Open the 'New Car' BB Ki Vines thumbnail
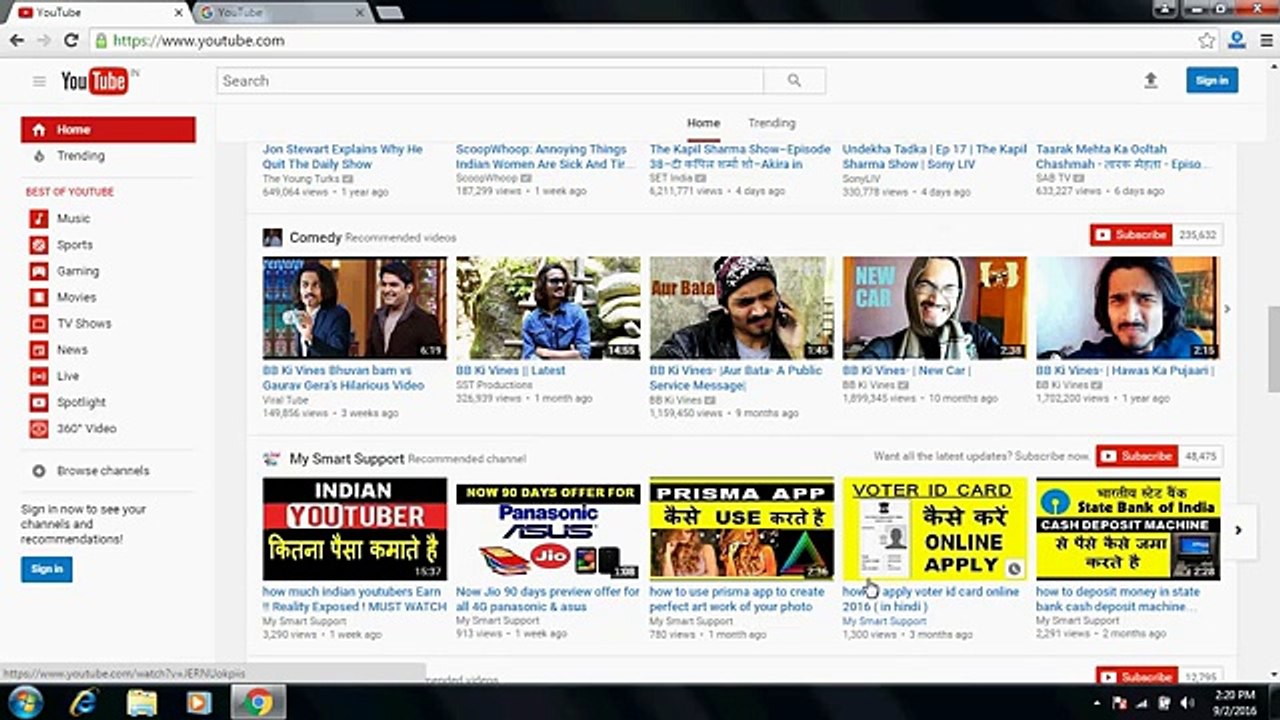The width and height of the screenshot is (1280, 720). click(934, 308)
